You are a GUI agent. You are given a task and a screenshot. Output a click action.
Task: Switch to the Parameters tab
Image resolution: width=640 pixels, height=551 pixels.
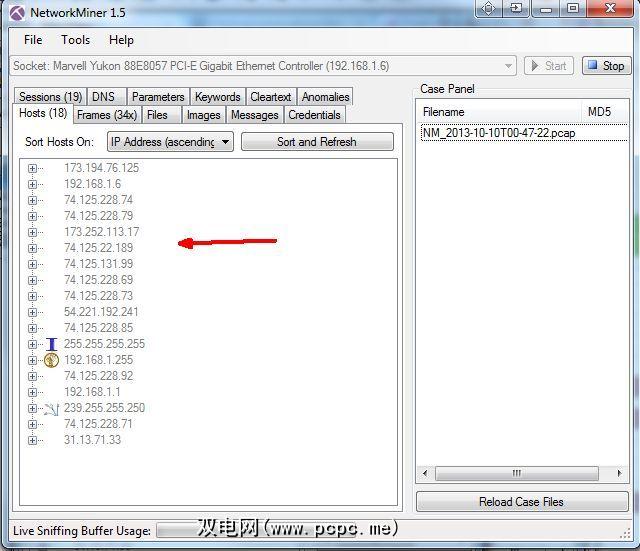coord(158,97)
